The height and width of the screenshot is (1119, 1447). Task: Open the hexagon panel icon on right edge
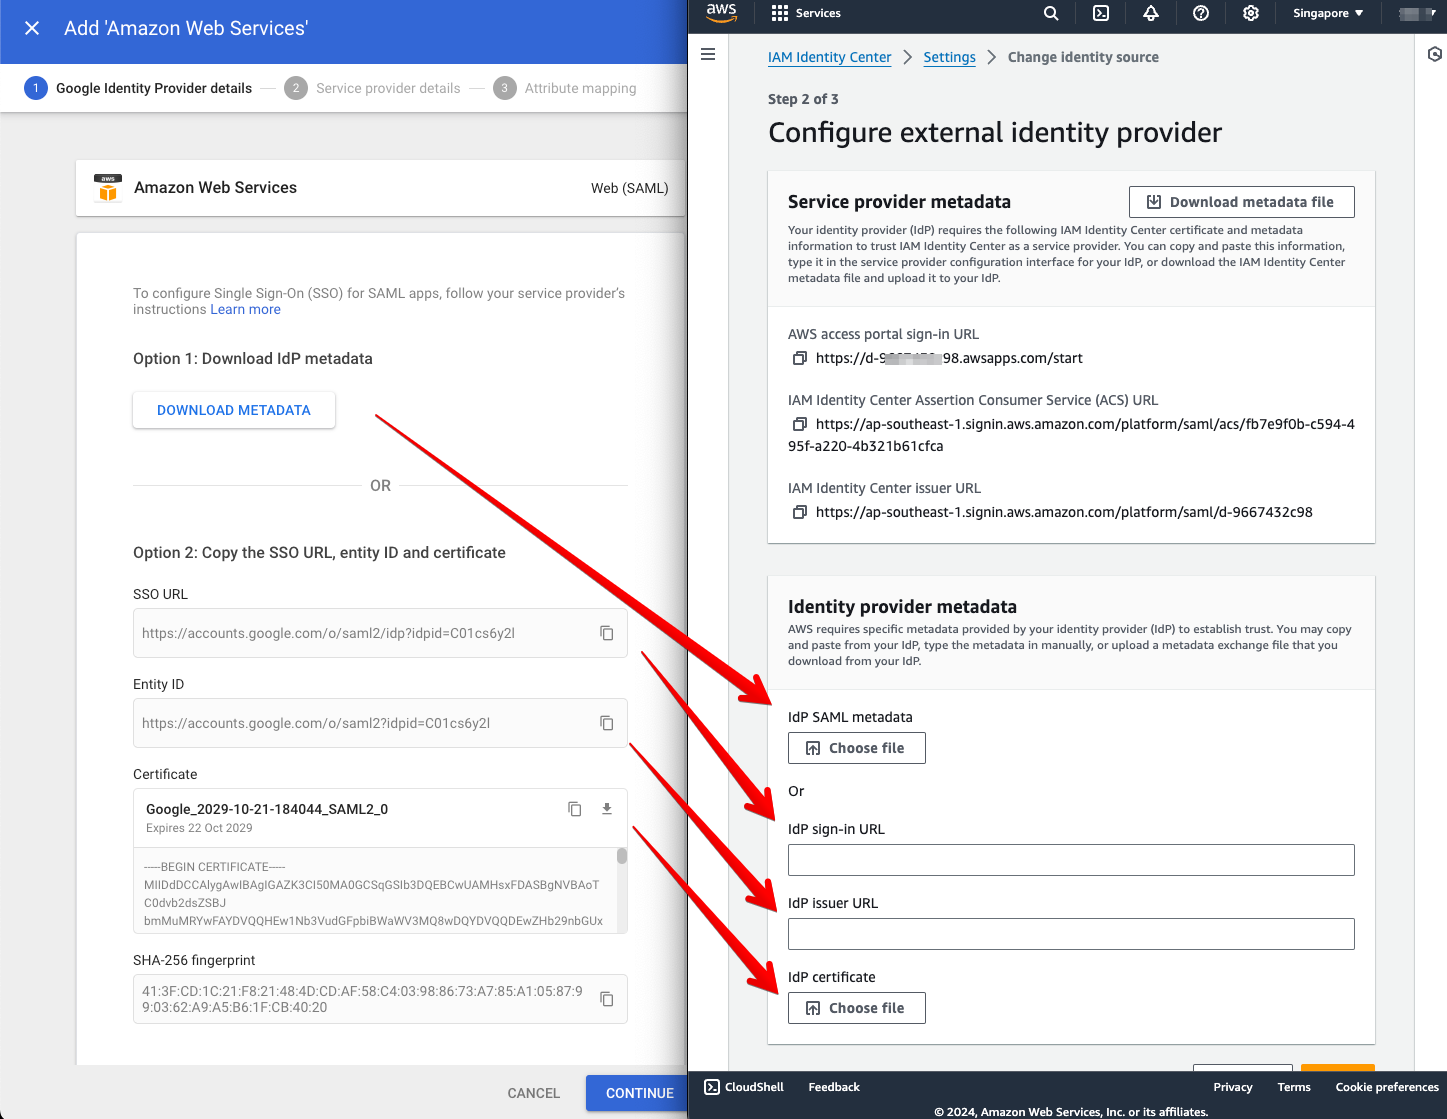coord(1435,55)
